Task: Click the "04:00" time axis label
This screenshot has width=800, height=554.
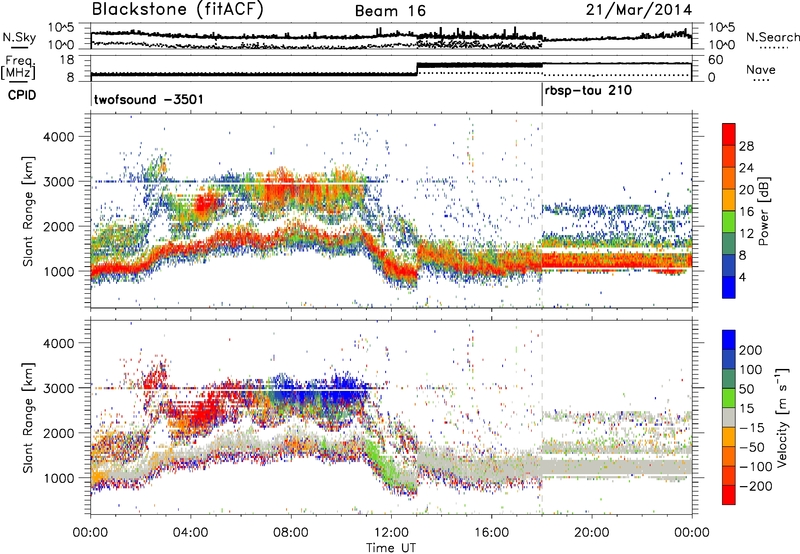Action: tap(191, 533)
